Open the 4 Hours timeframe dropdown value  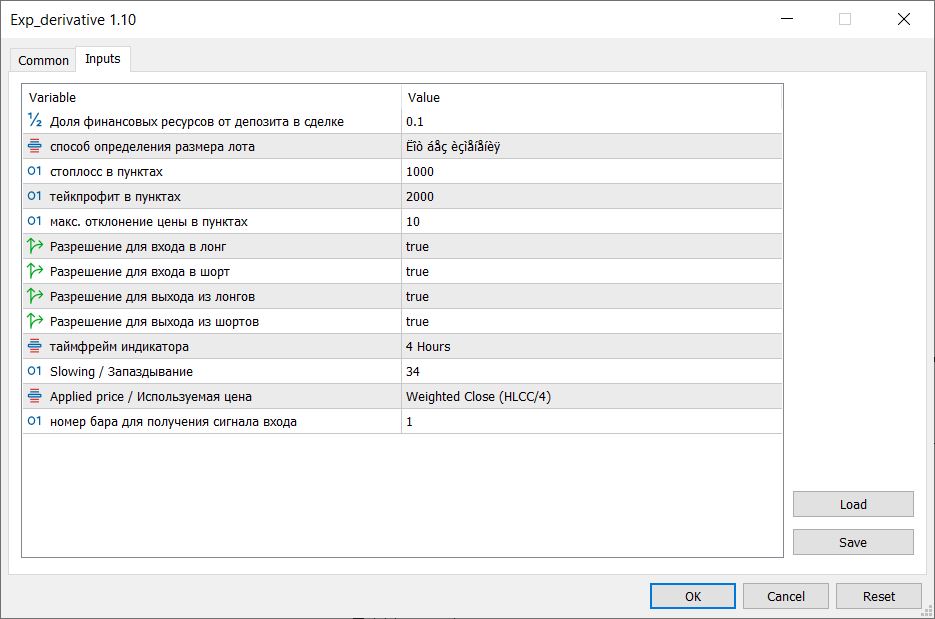590,346
